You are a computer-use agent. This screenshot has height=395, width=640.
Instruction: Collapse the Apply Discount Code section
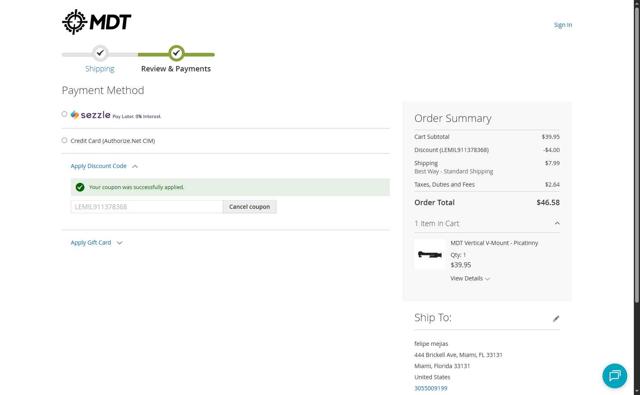click(x=104, y=166)
